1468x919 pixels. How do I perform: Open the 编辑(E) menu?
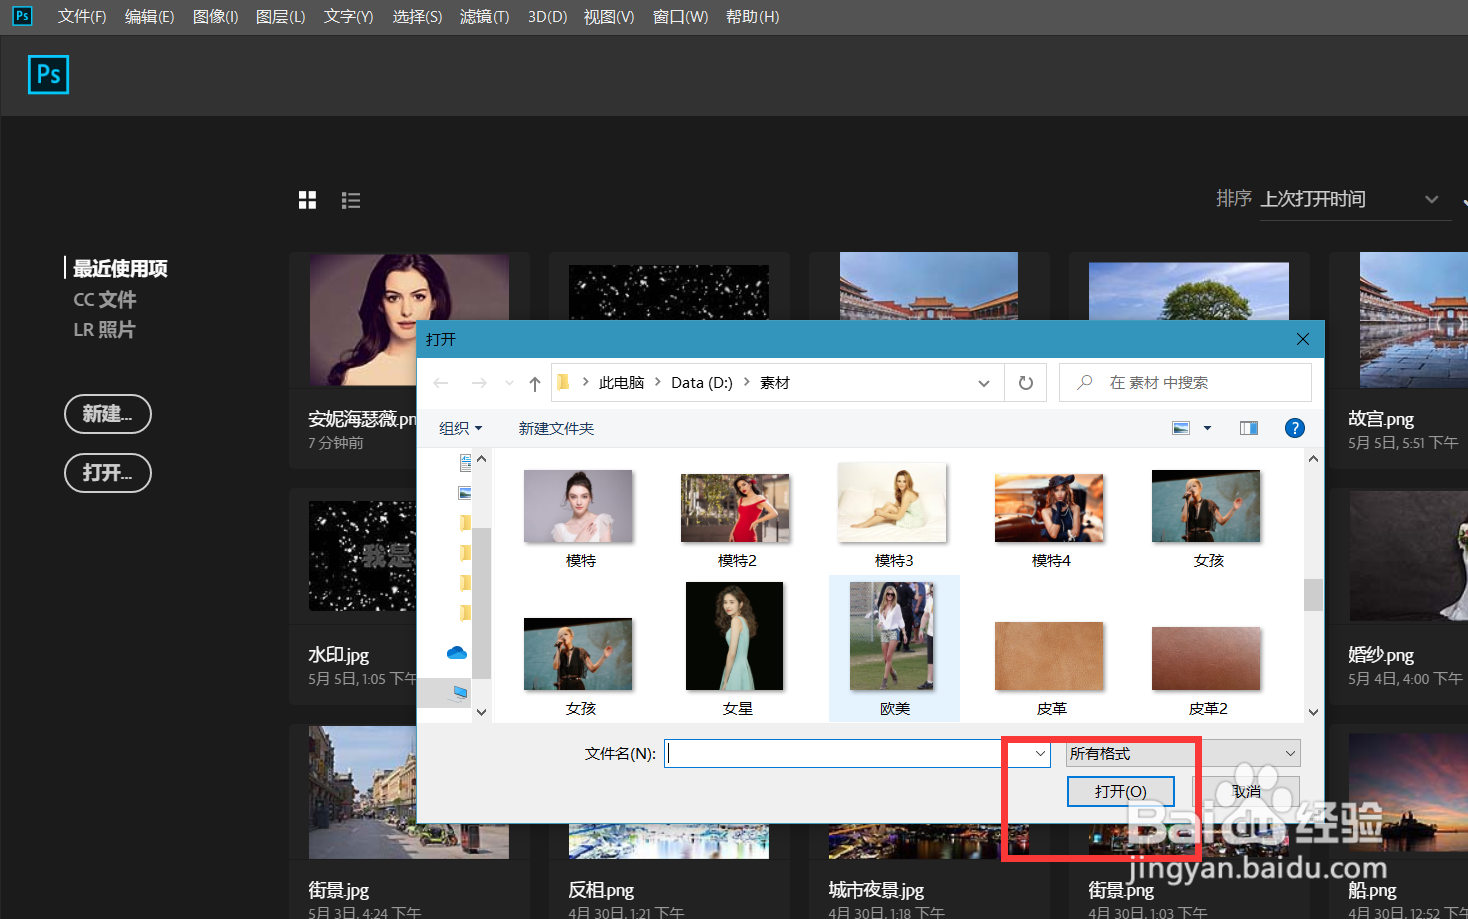149,17
